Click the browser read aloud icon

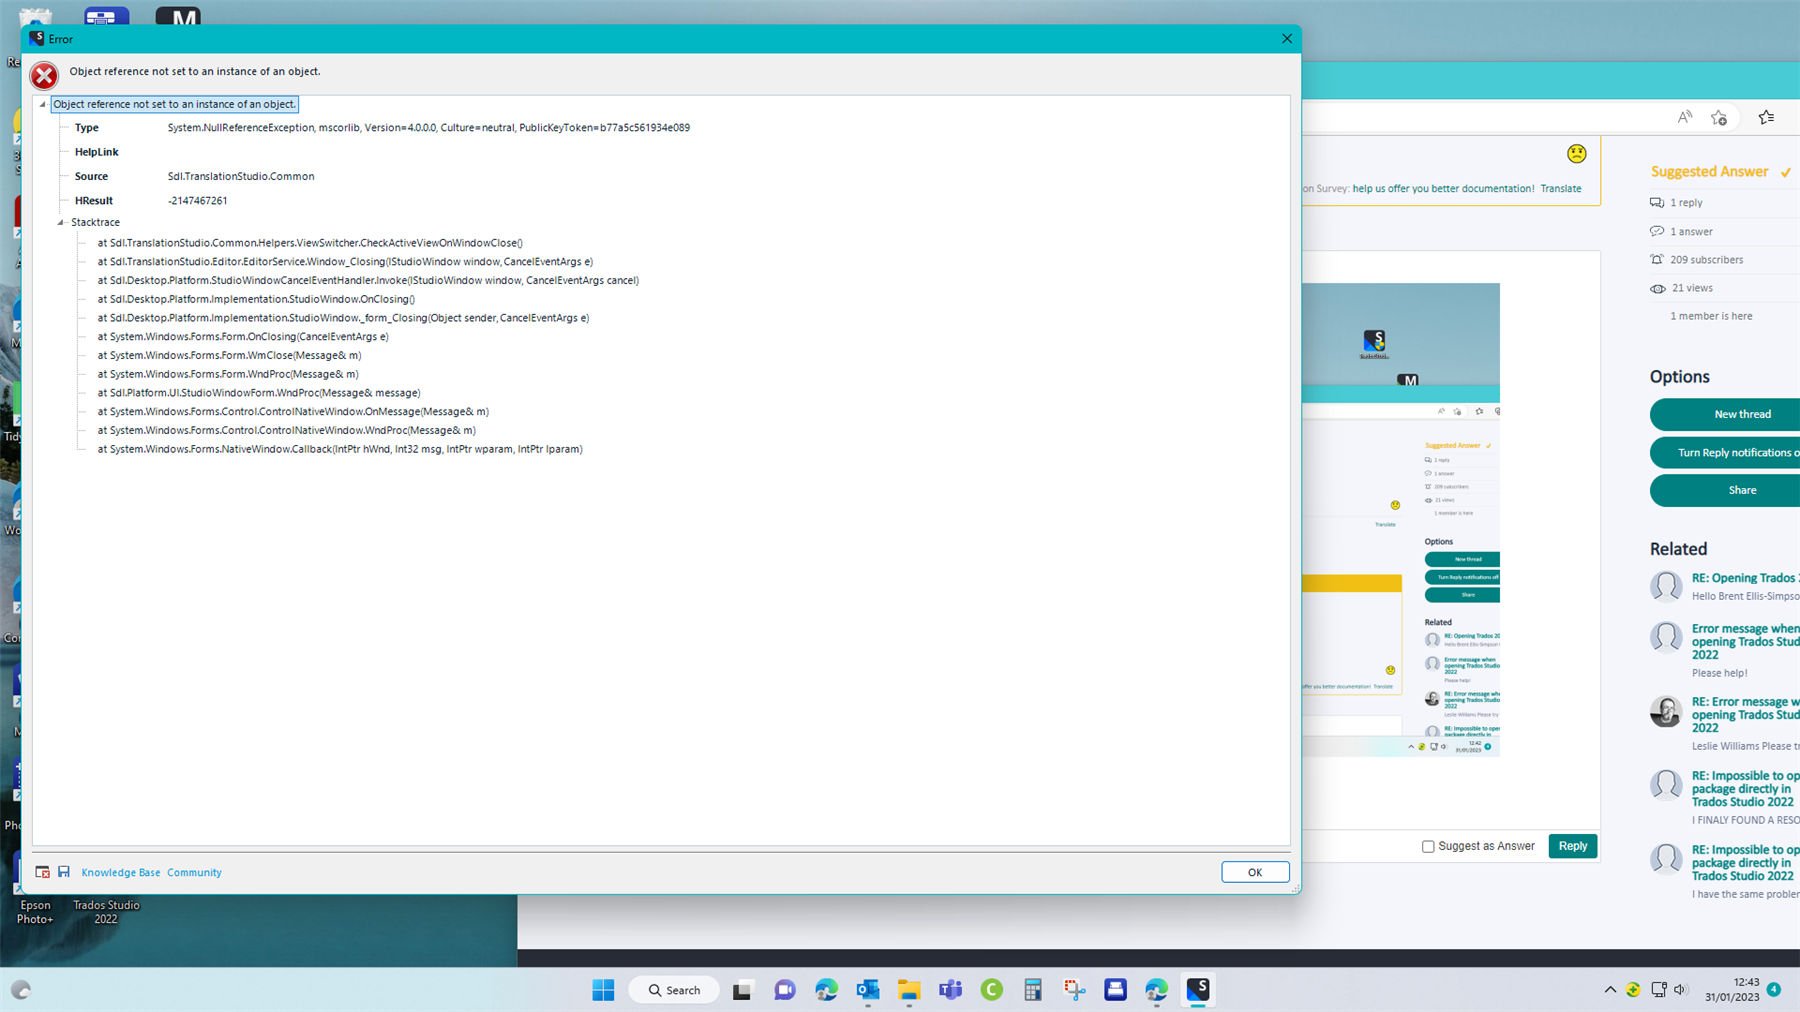(x=1685, y=117)
